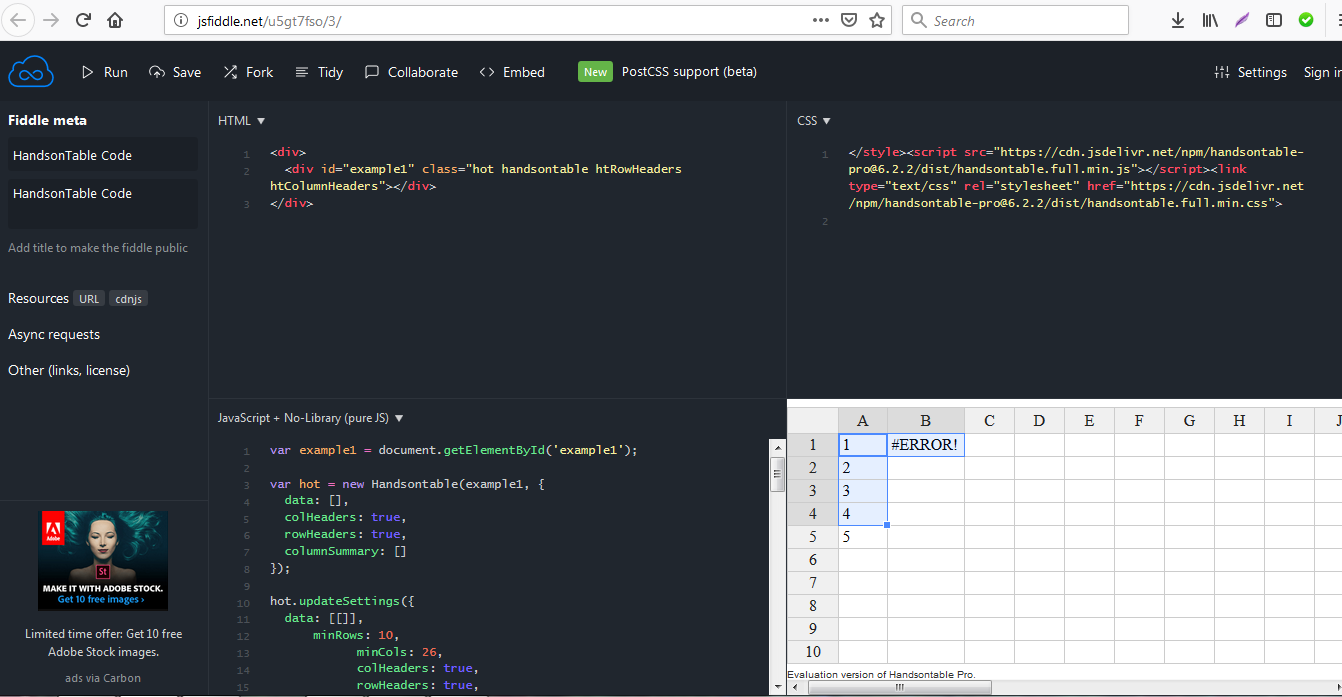Viewport: 1342px width, 697px height.
Task: Edit the fiddle title field
Action: [x=103, y=155]
